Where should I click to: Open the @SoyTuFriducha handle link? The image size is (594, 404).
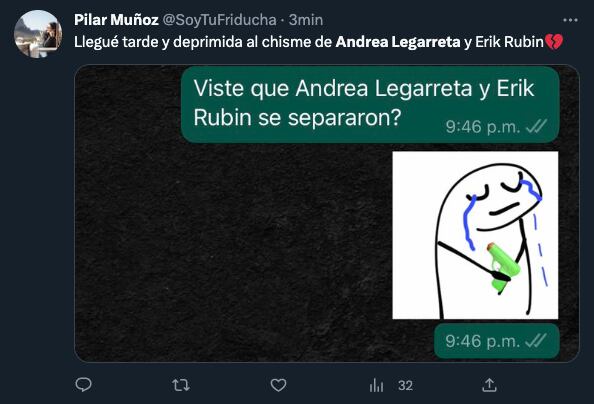point(219,20)
